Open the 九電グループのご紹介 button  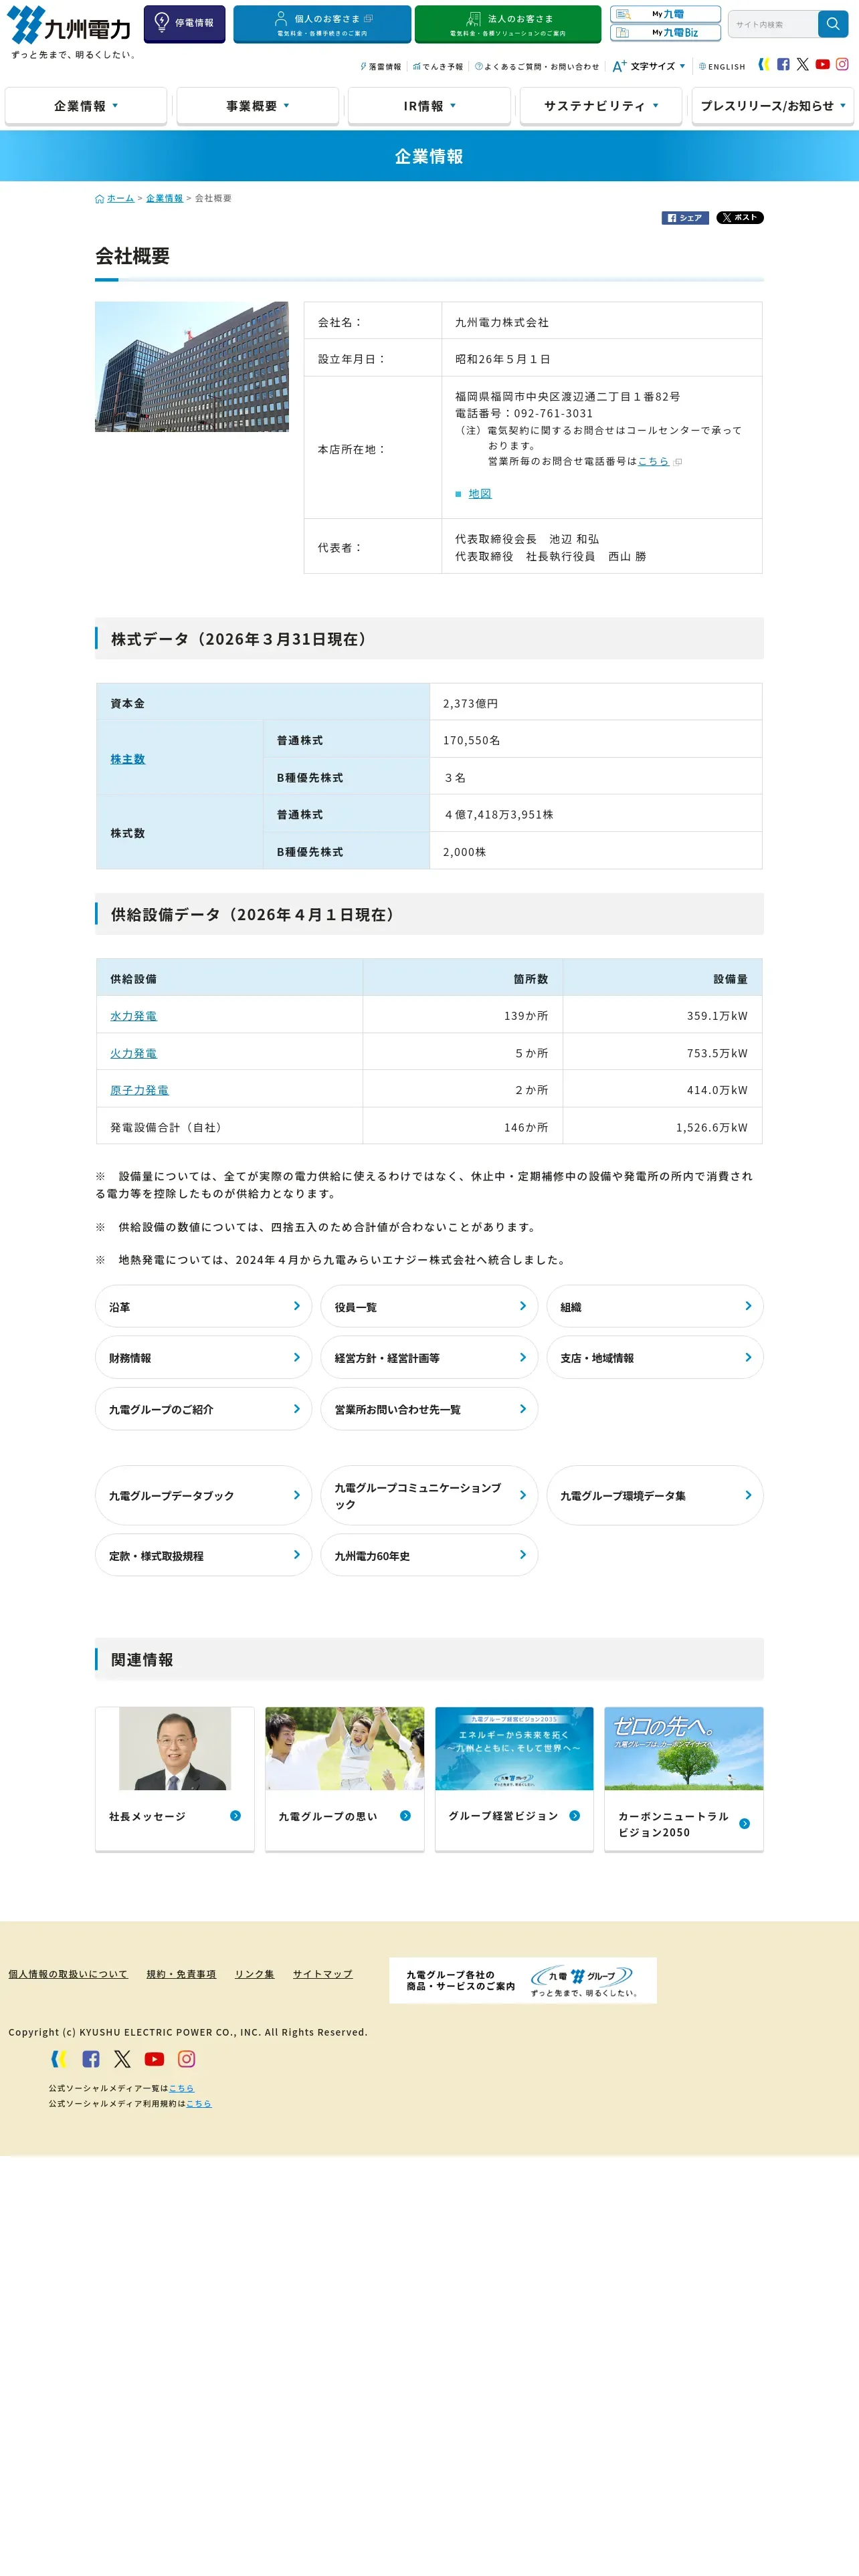pyautogui.click(x=204, y=1408)
